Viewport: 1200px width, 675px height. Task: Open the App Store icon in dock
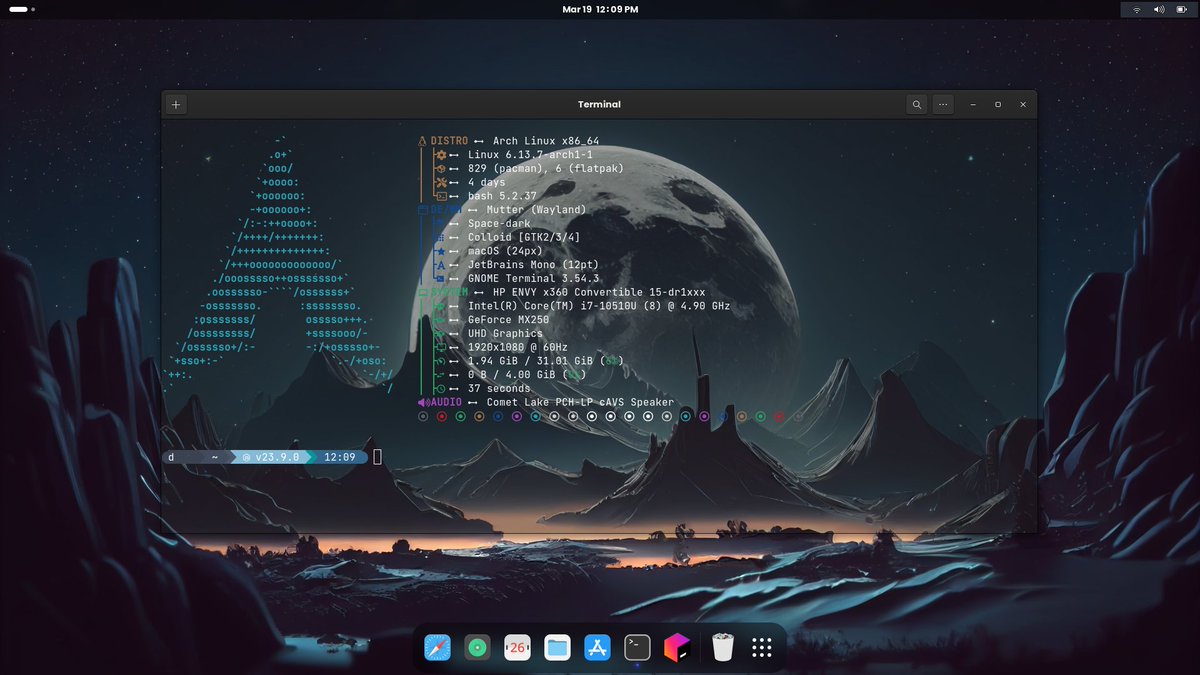click(597, 648)
